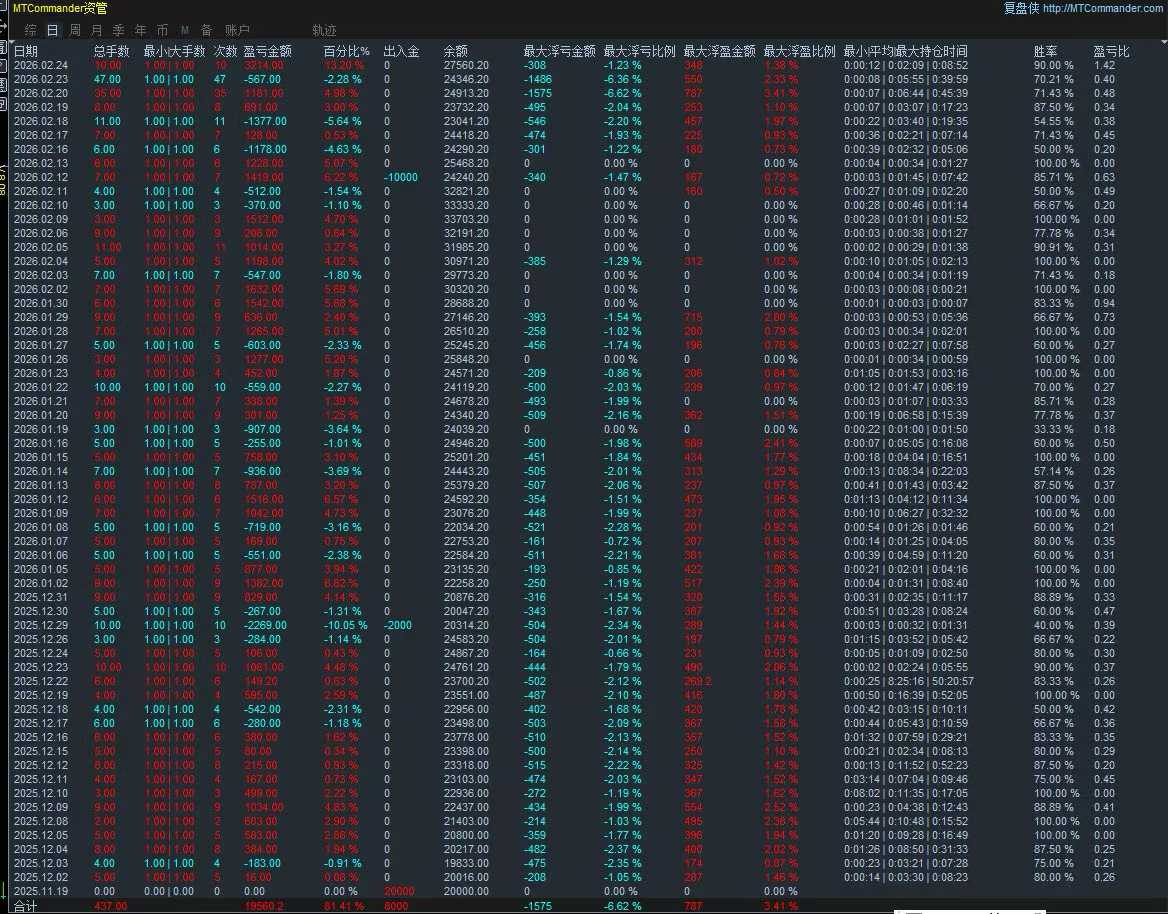Sort by the 总手数 column header
The width and height of the screenshot is (1168, 914).
click(x=112, y=51)
